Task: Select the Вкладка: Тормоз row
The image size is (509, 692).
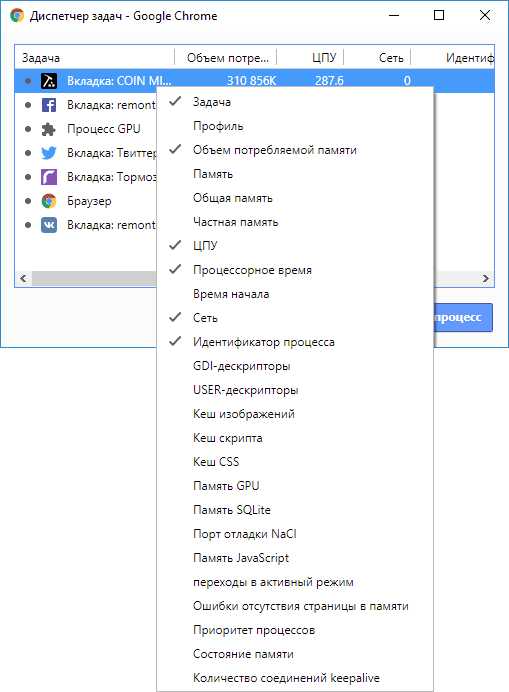Action: click(x=86, y=177)
